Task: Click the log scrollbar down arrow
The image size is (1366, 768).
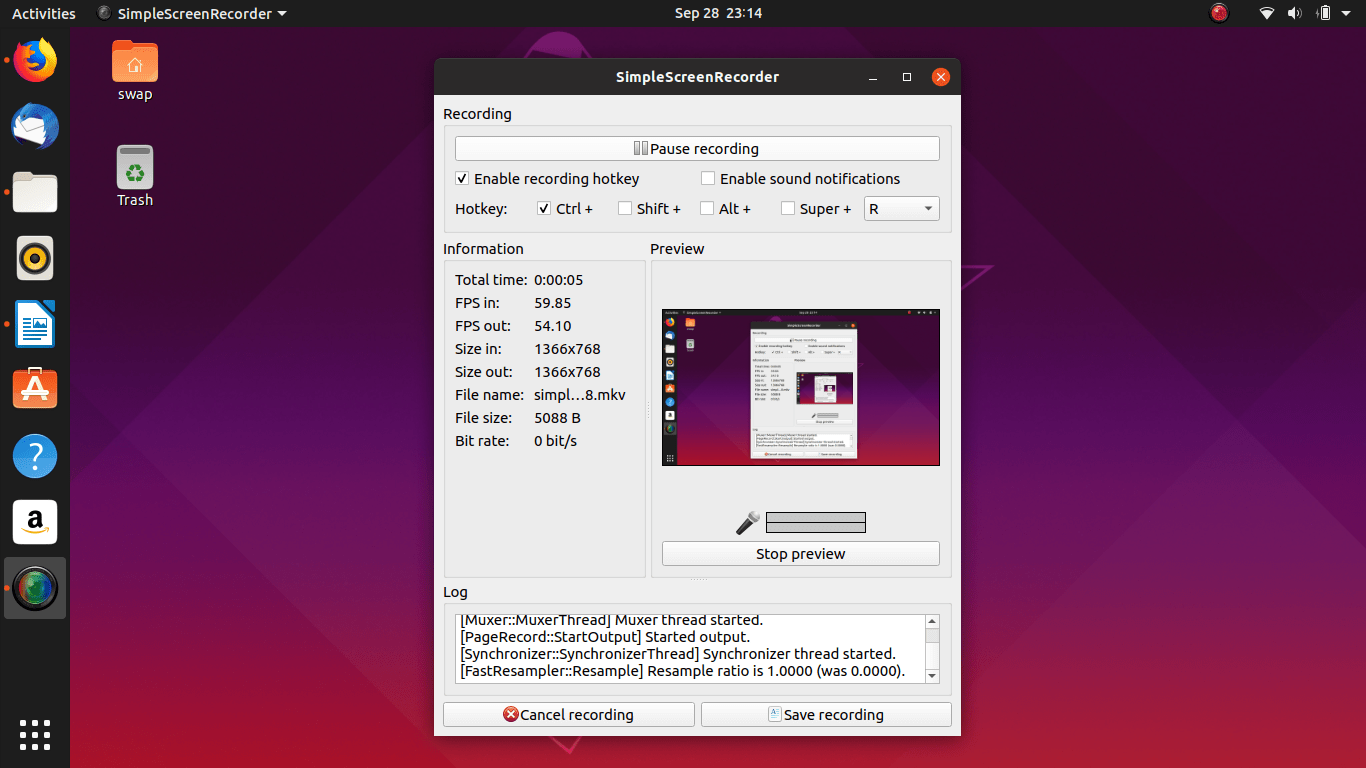Action: pyautogui.click(x=932, y=677)
